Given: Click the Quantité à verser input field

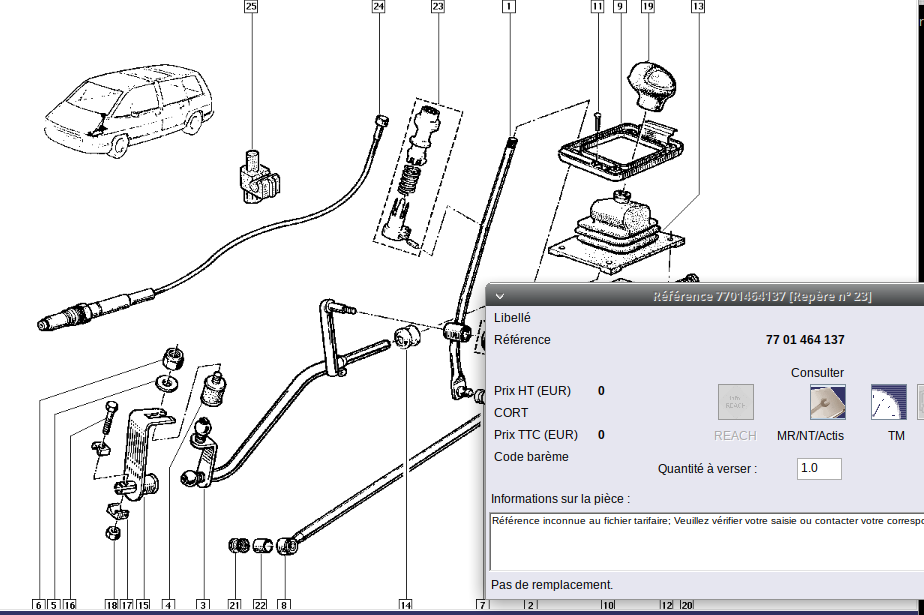Looking at the screenshot, I should click(819, 468).
